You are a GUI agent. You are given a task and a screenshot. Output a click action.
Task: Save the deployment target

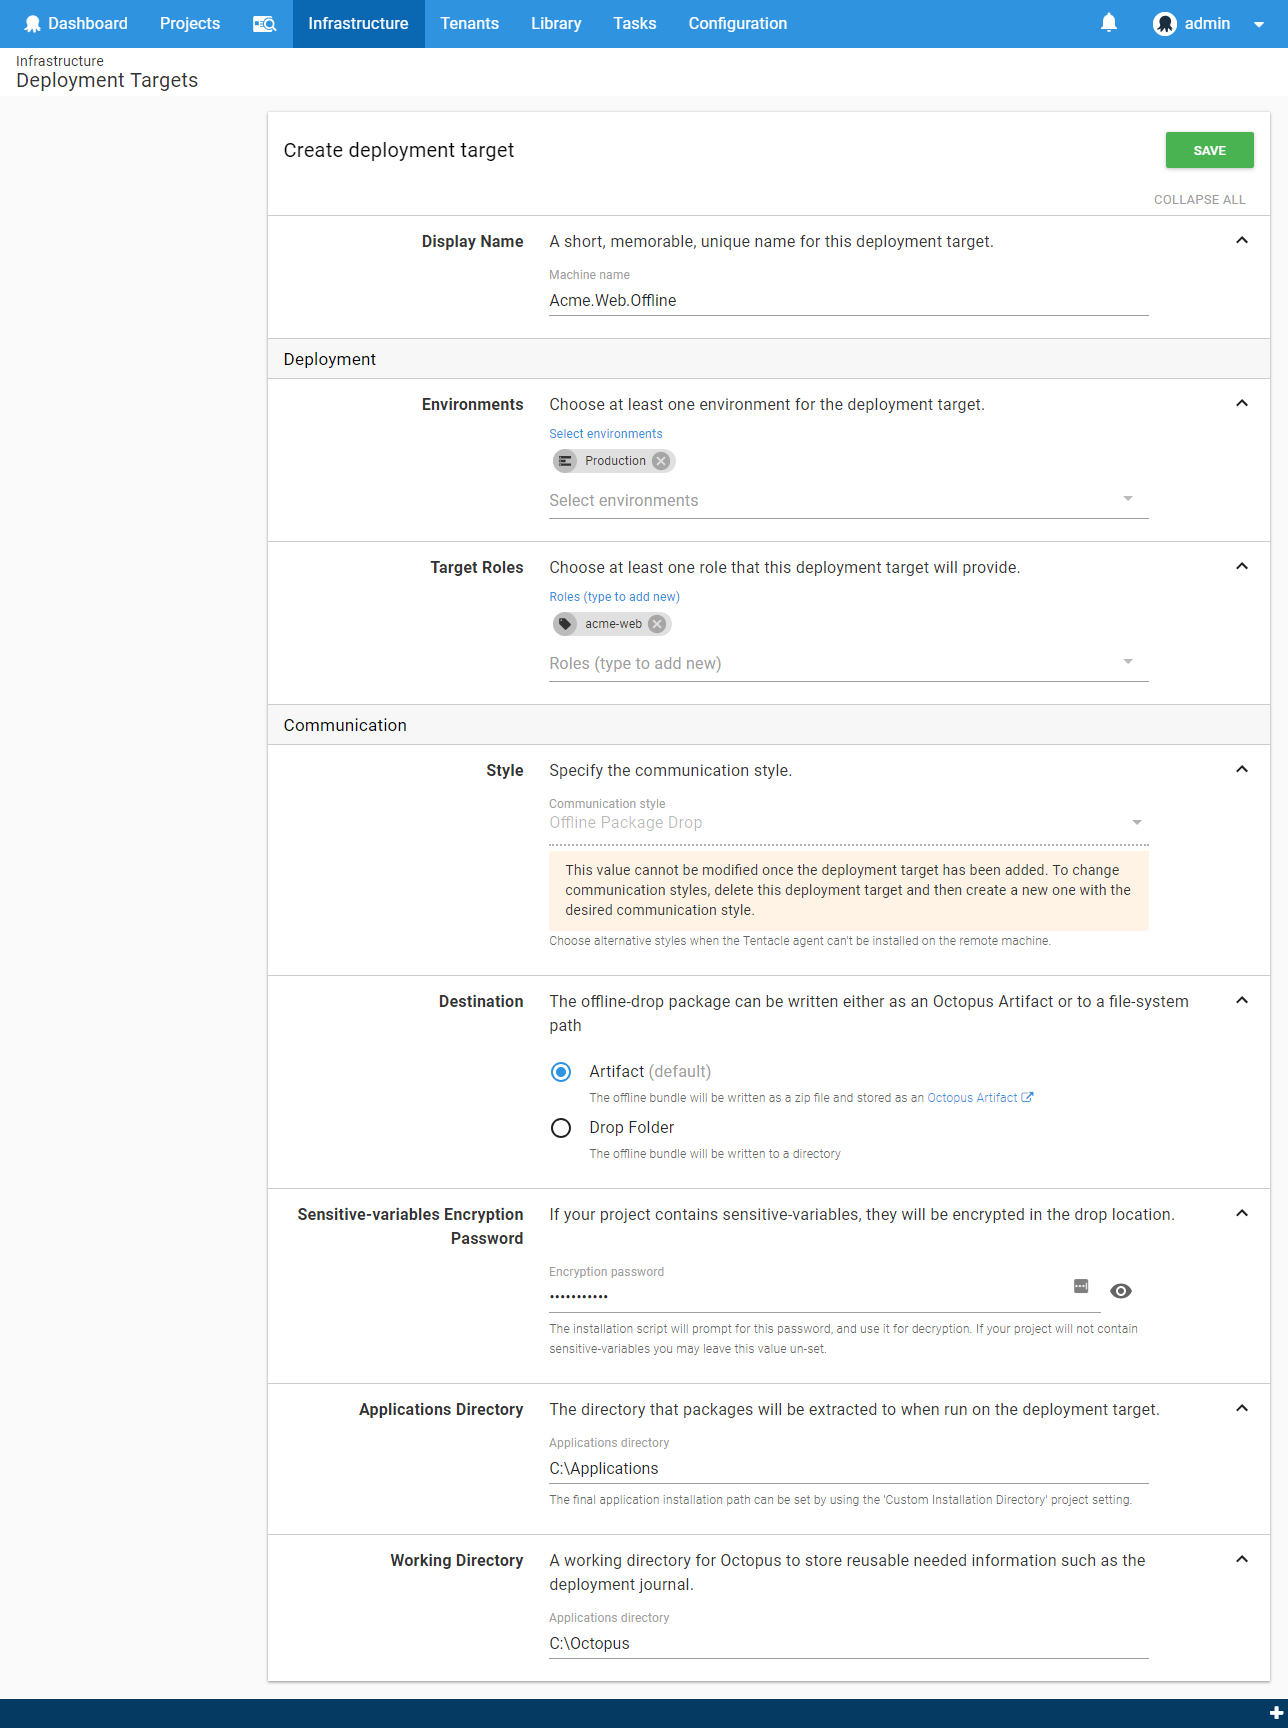pos(1209,150)
